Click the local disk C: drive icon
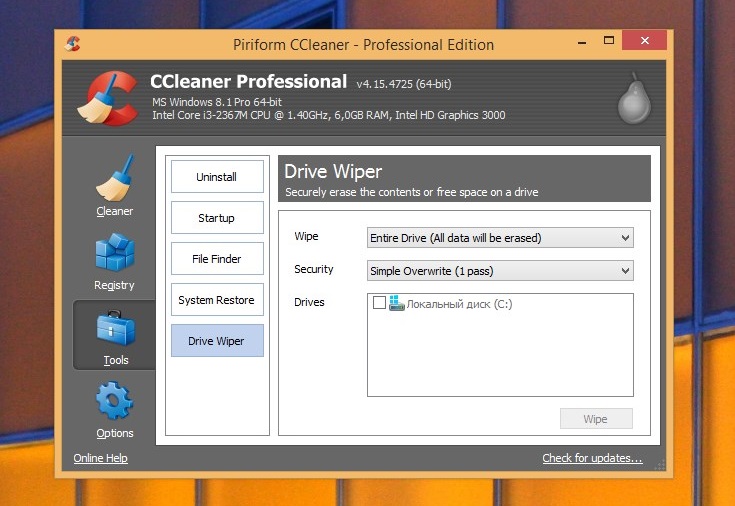The image size is (735, 506). pos(397,304)
